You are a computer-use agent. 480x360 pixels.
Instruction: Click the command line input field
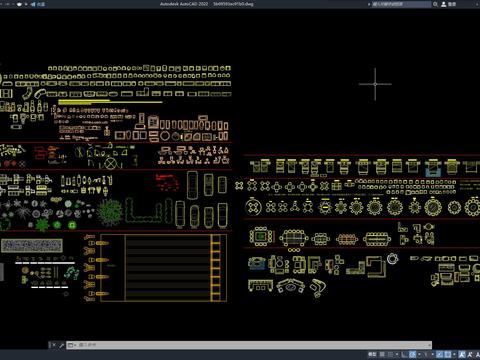point(253,345)
